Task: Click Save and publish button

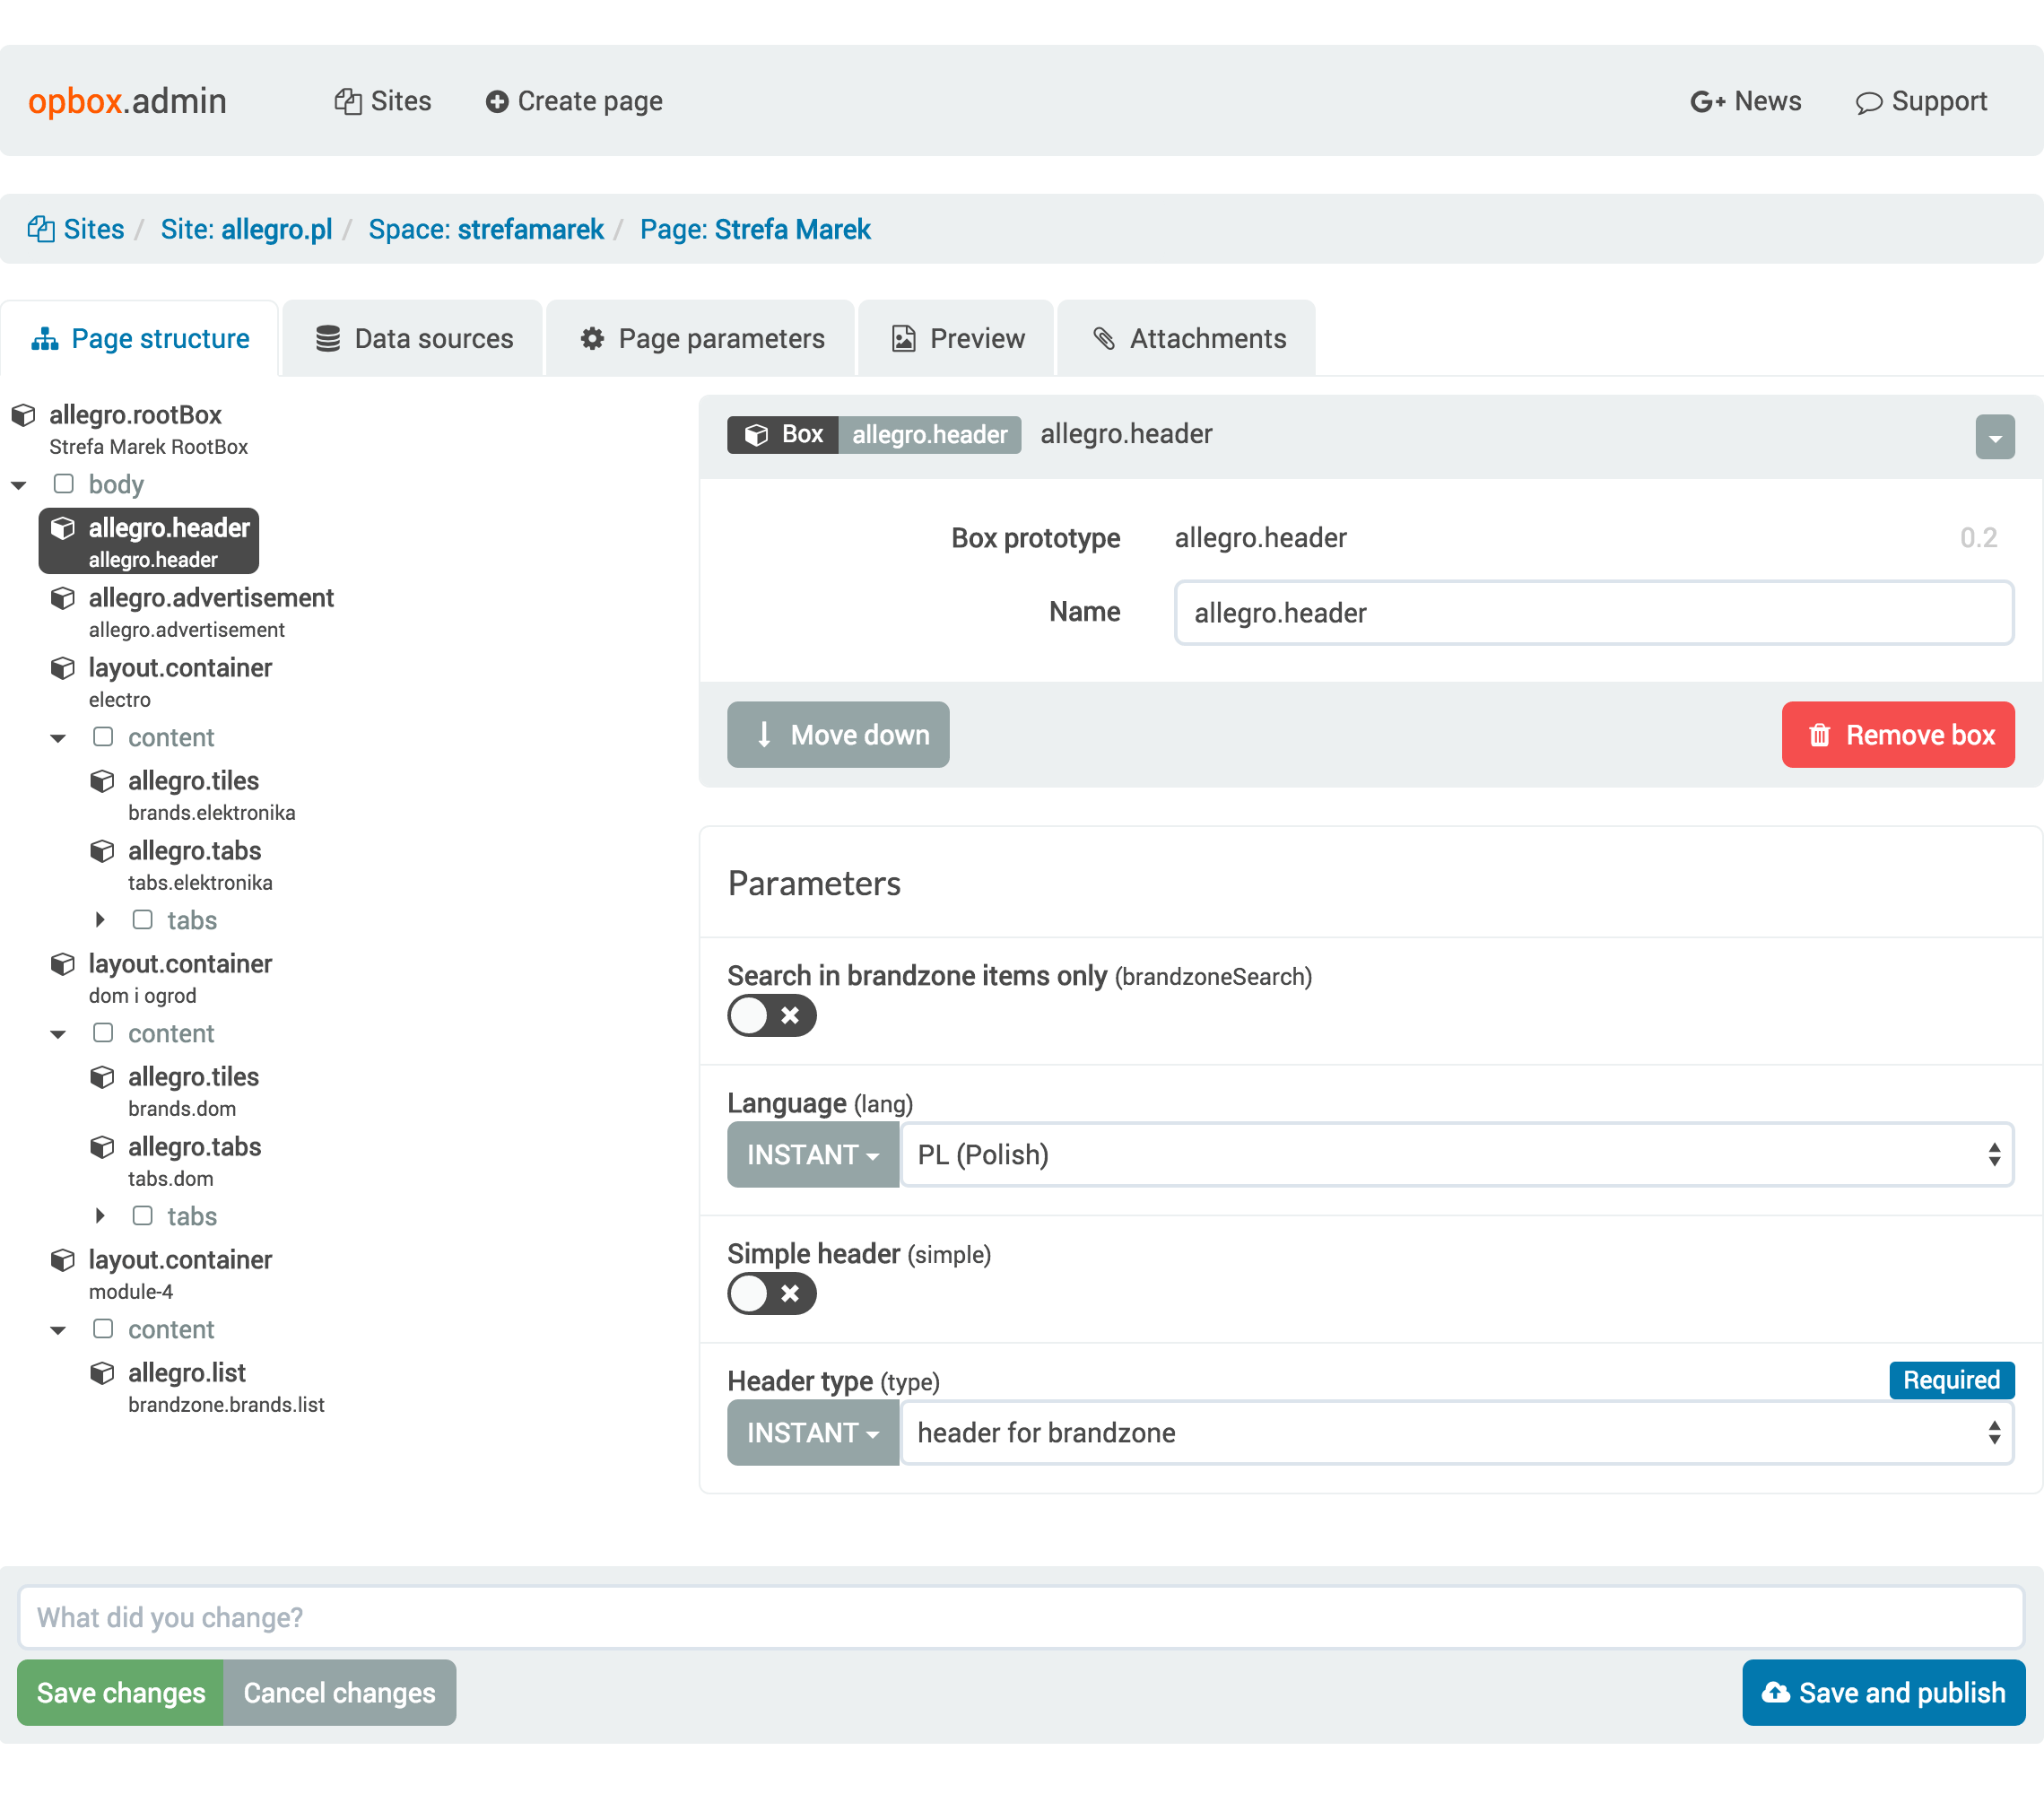Action: pos(1884,1694)
